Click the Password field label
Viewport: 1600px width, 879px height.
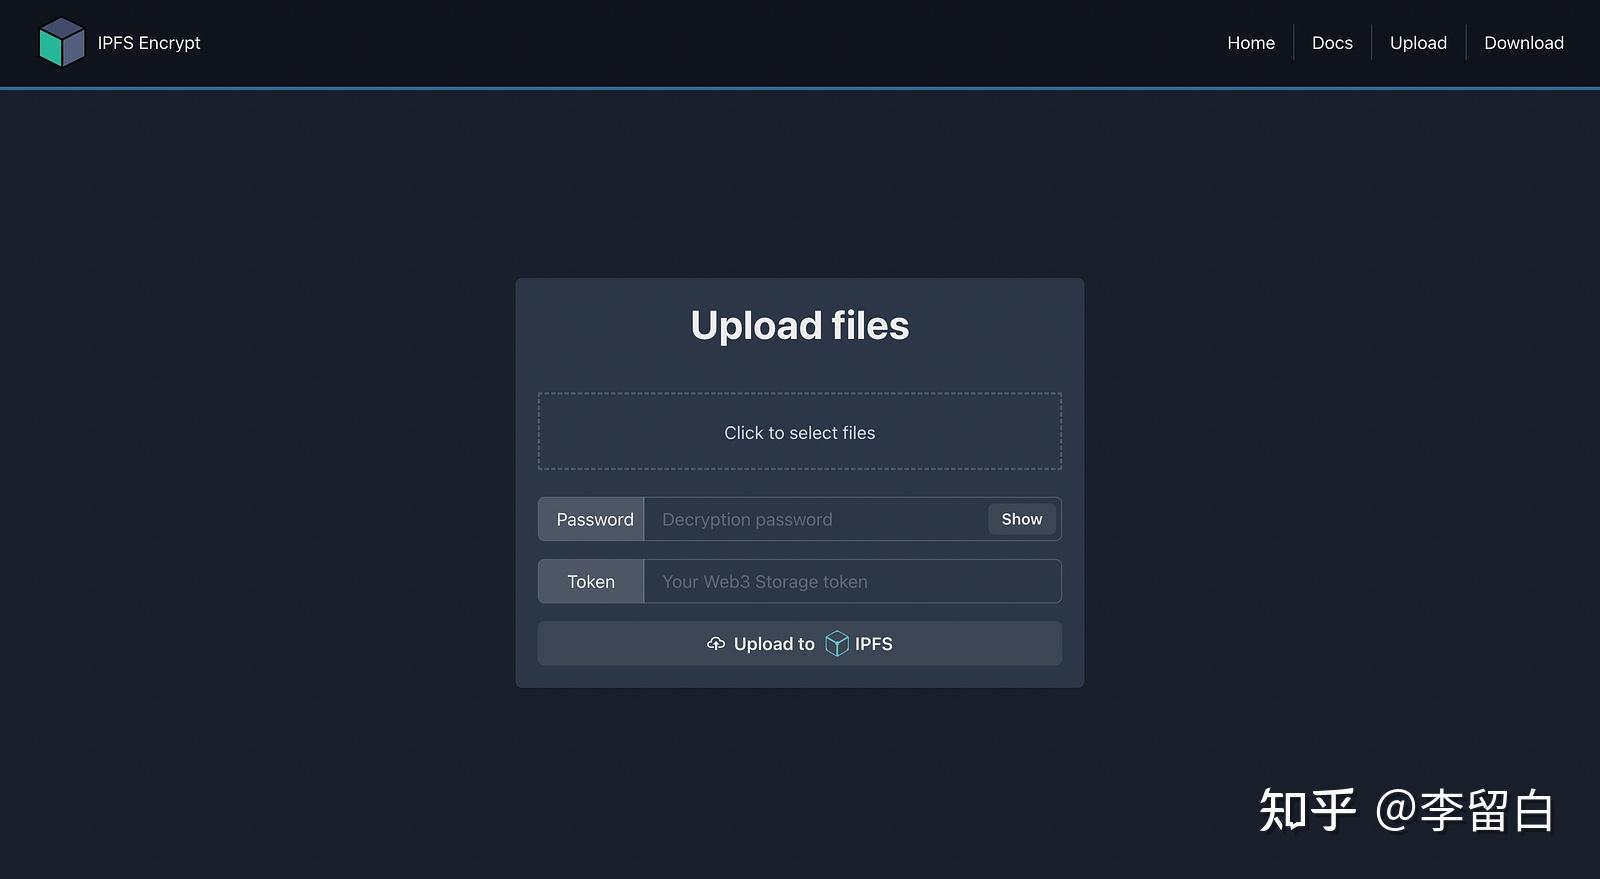[591, 519]
